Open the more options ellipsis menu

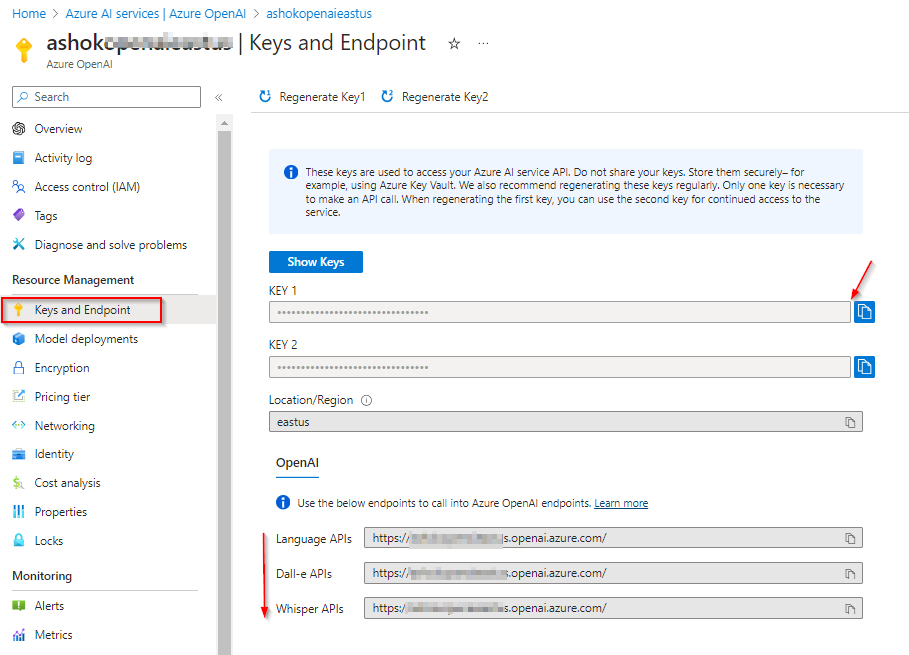tap(484, 44)
